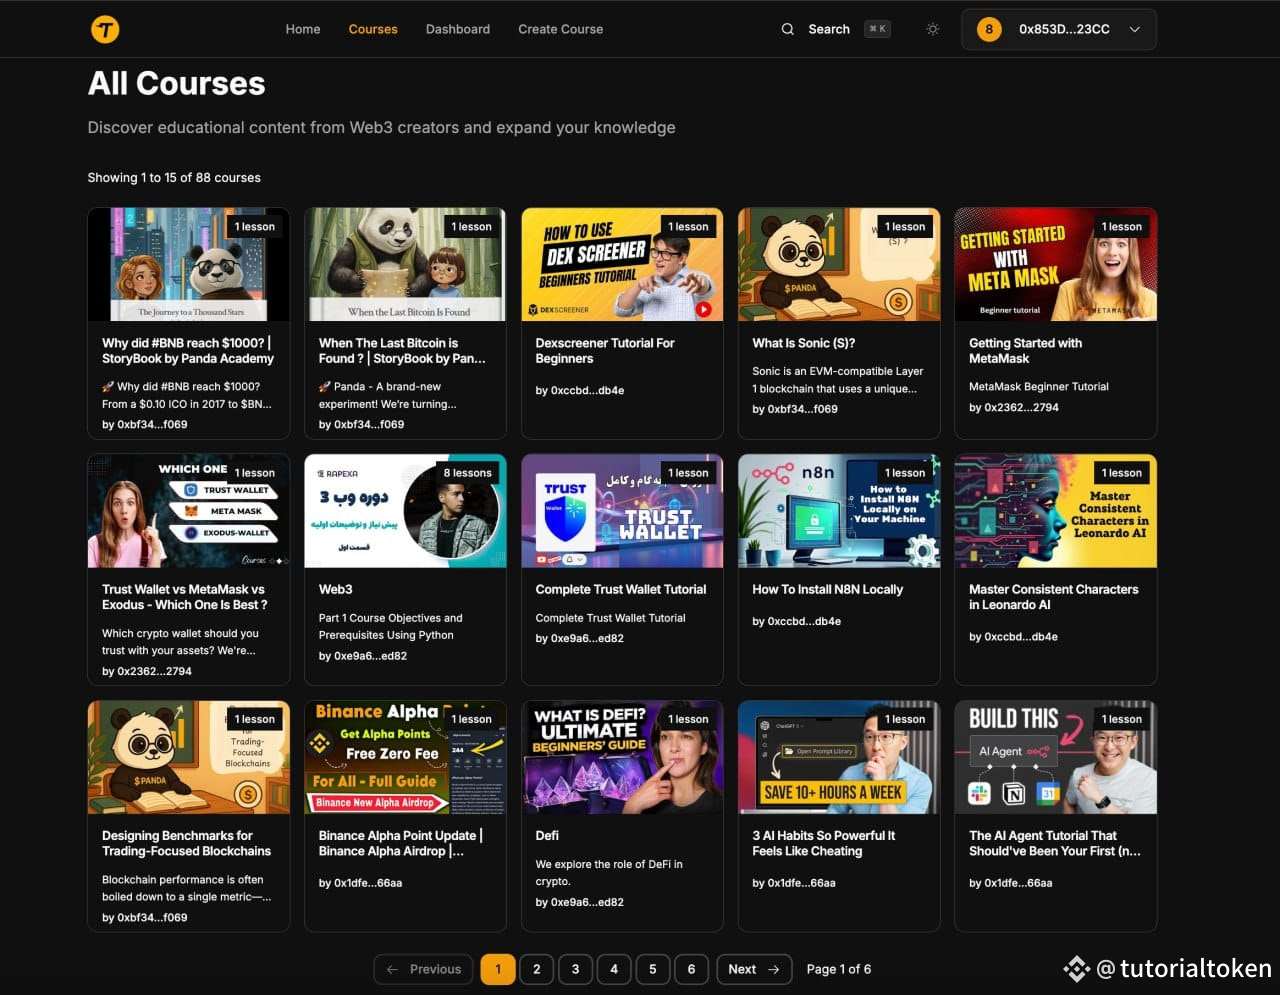Click title 'Master Consistent Characters in Leonardo AI'

coord(1053,597)
